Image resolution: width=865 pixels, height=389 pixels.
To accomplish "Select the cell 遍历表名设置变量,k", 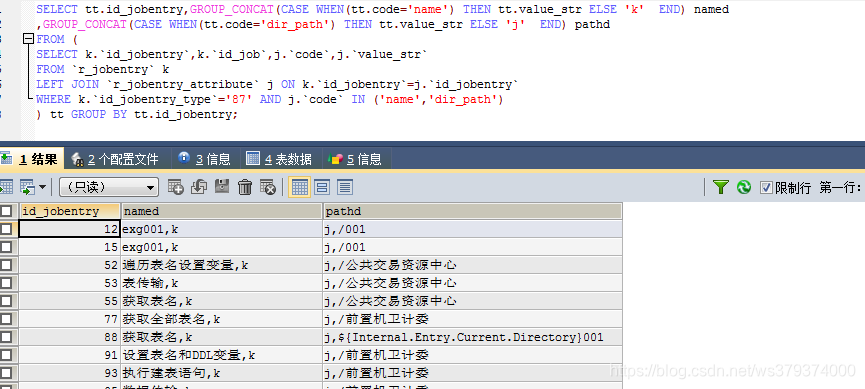I will [x=222, y=265].
